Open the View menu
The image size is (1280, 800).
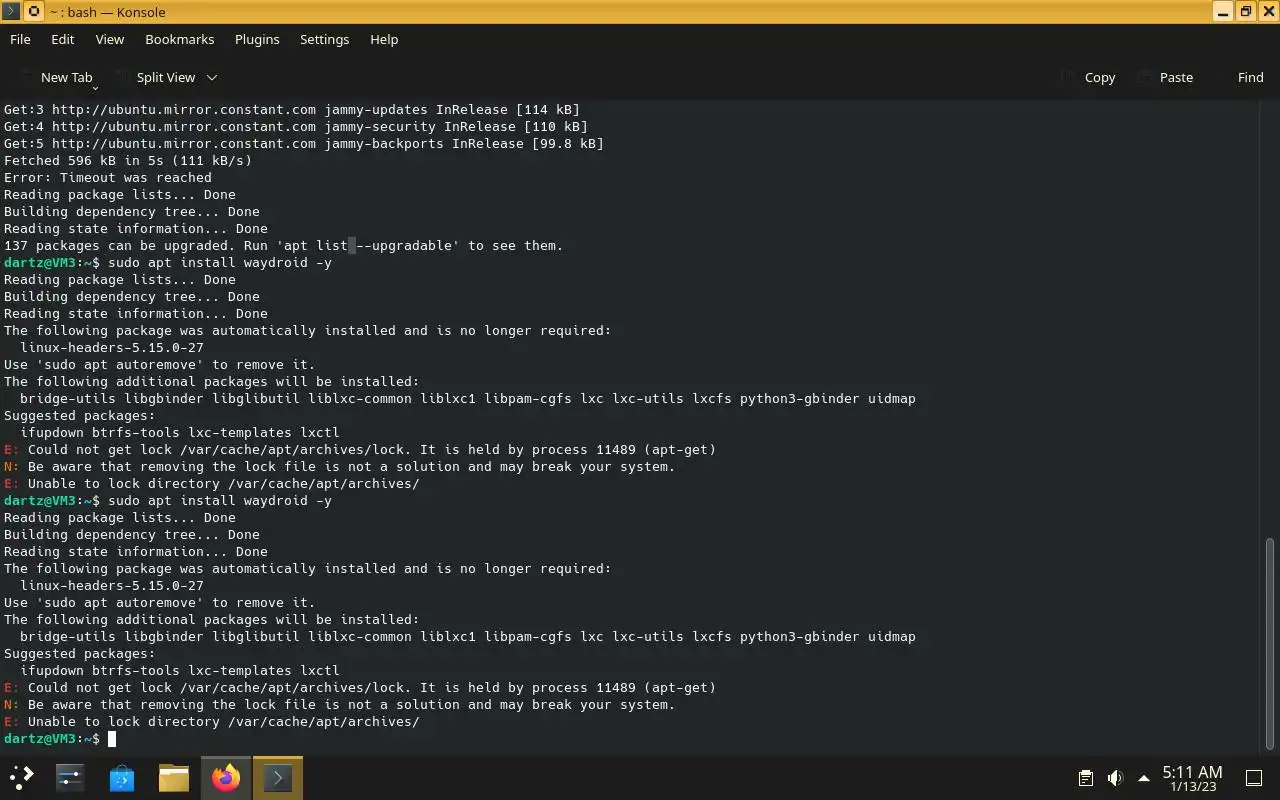click(x=110, y=39)
